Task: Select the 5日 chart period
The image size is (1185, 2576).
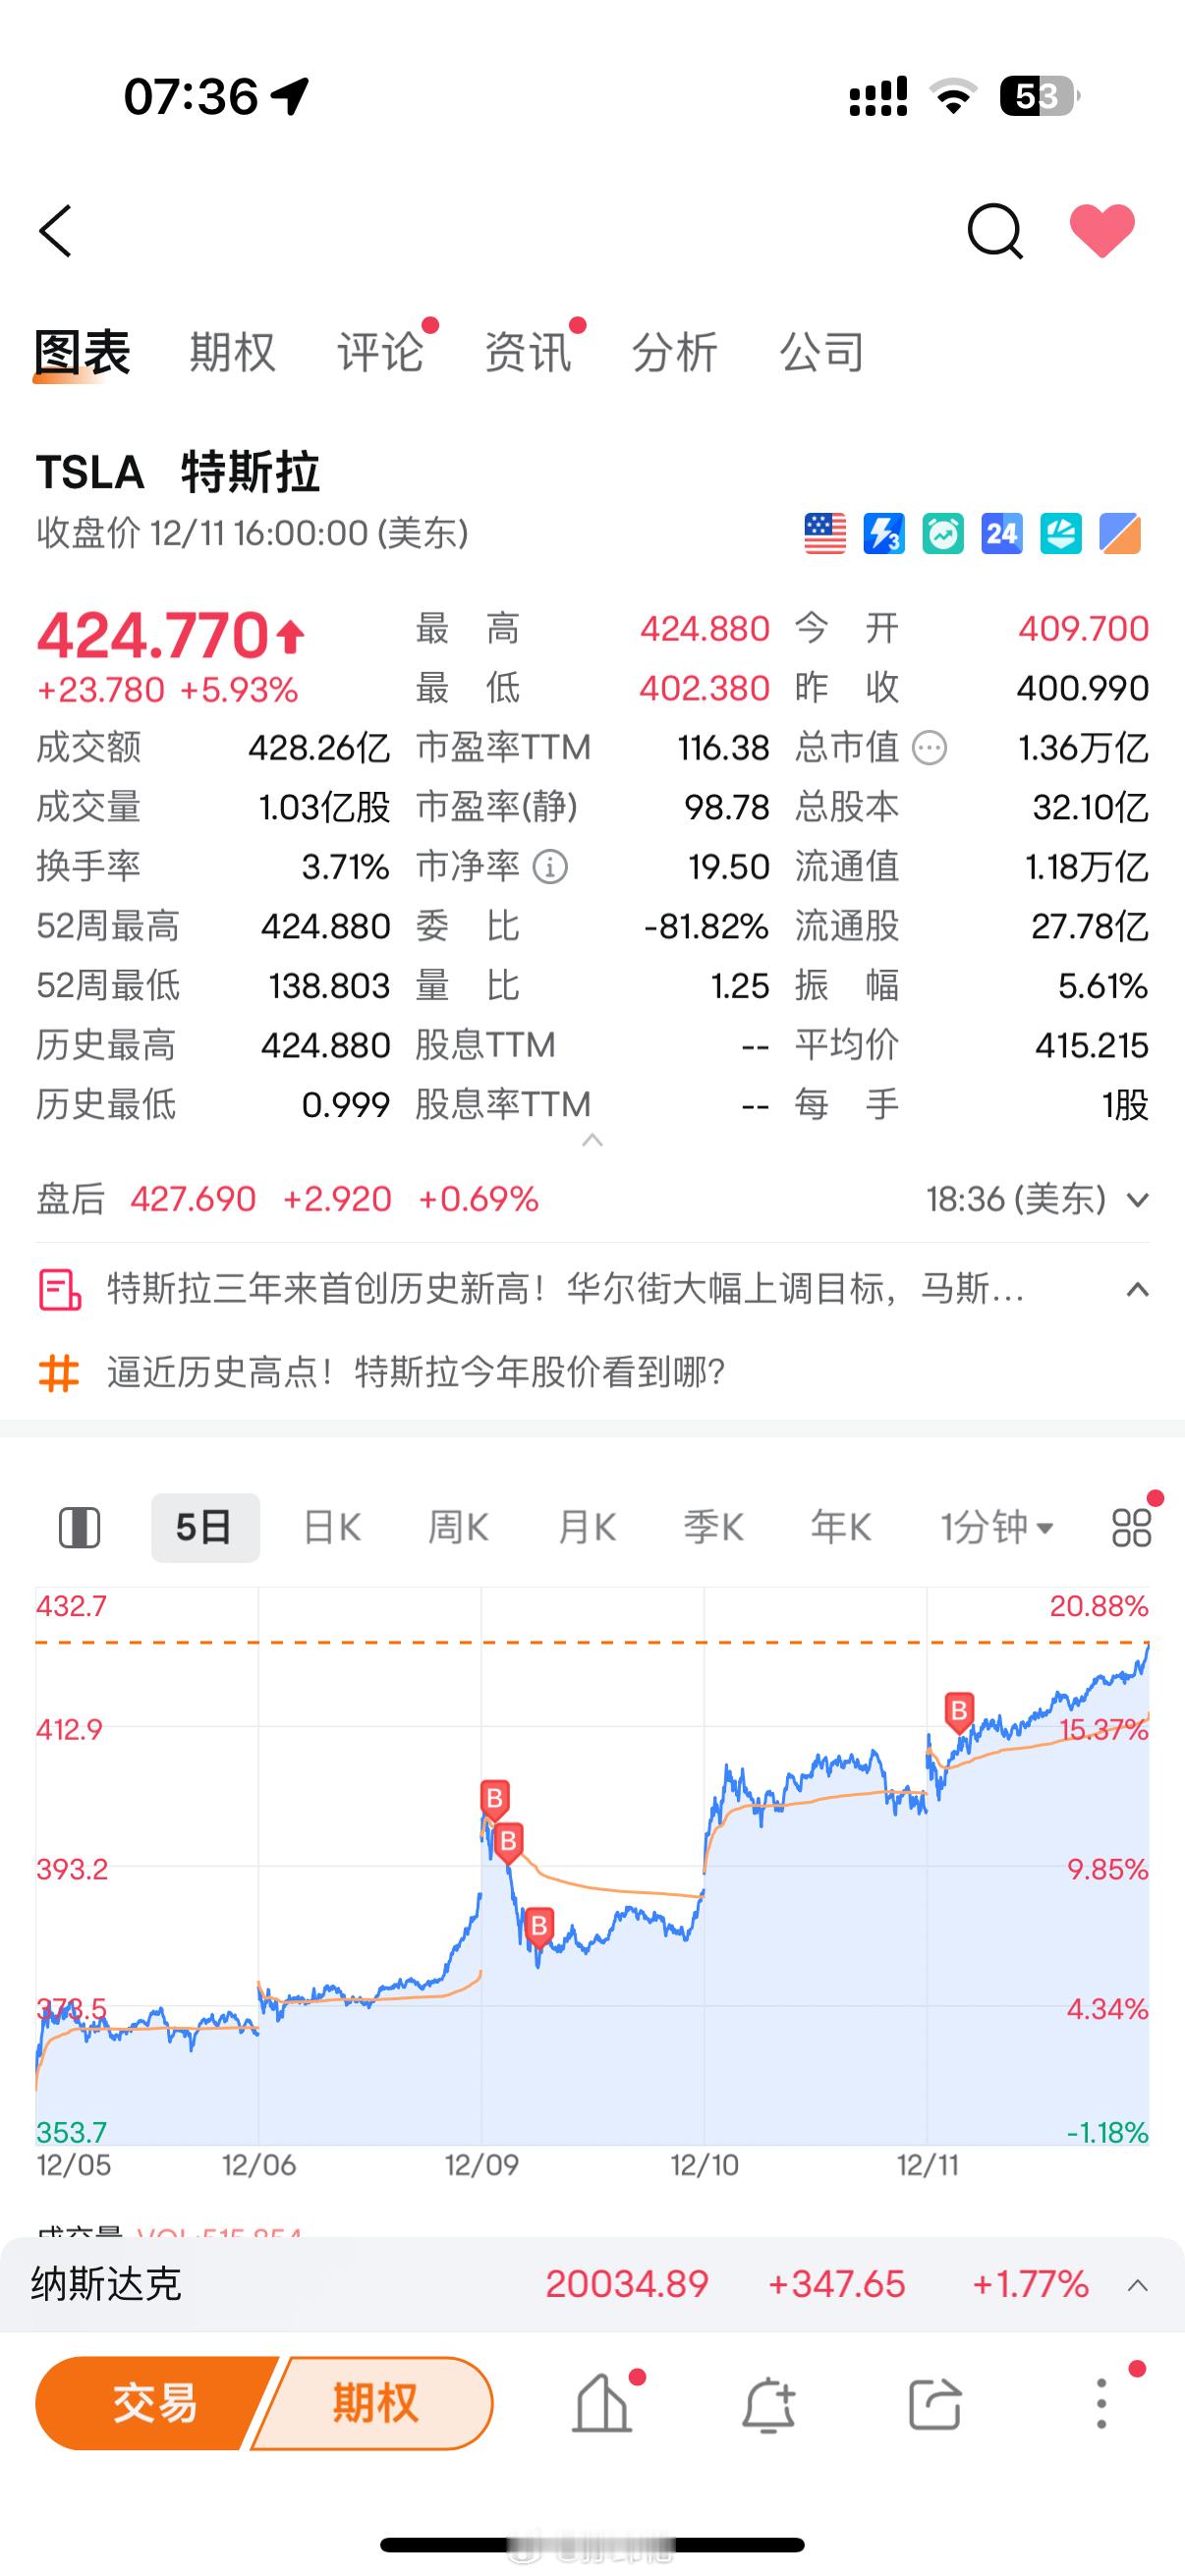Action: [205, 1528]
